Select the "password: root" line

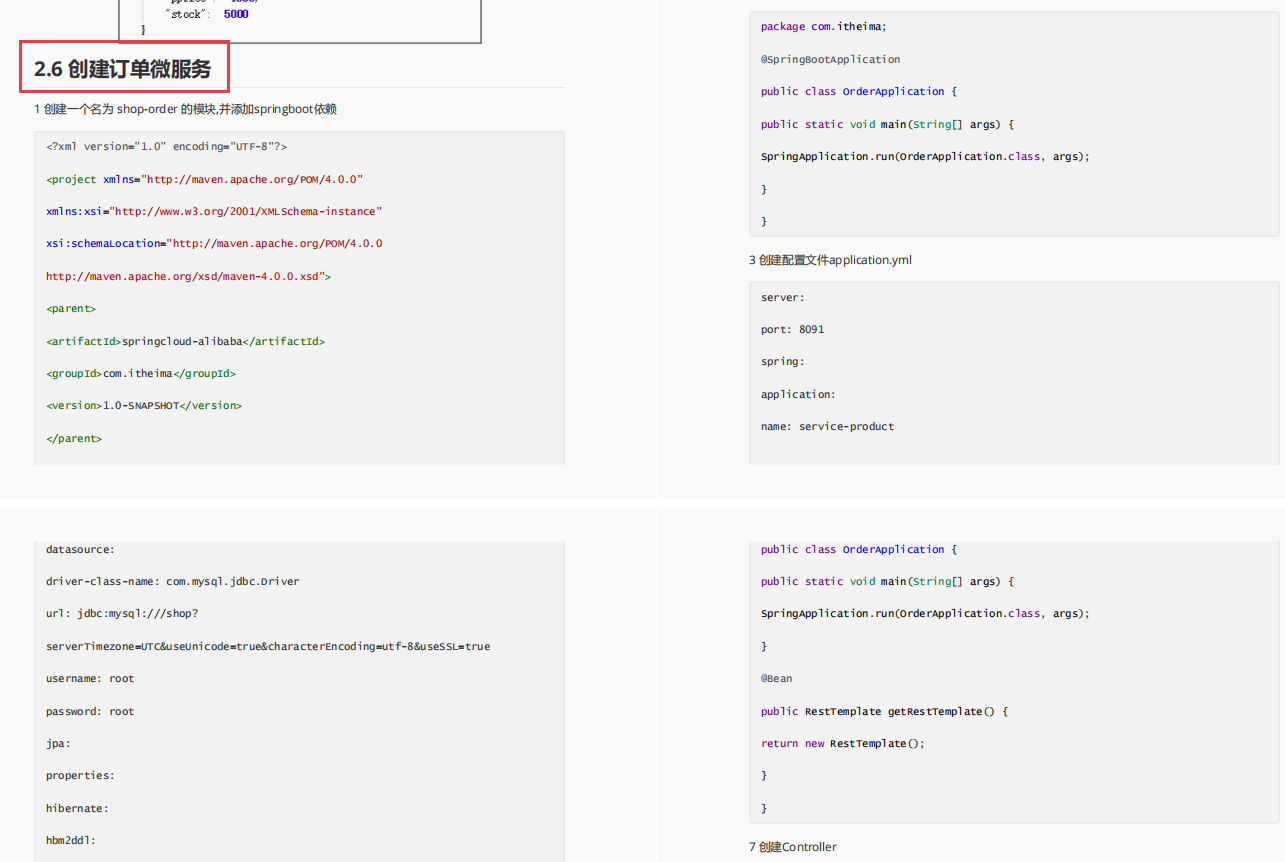[90, 711]
